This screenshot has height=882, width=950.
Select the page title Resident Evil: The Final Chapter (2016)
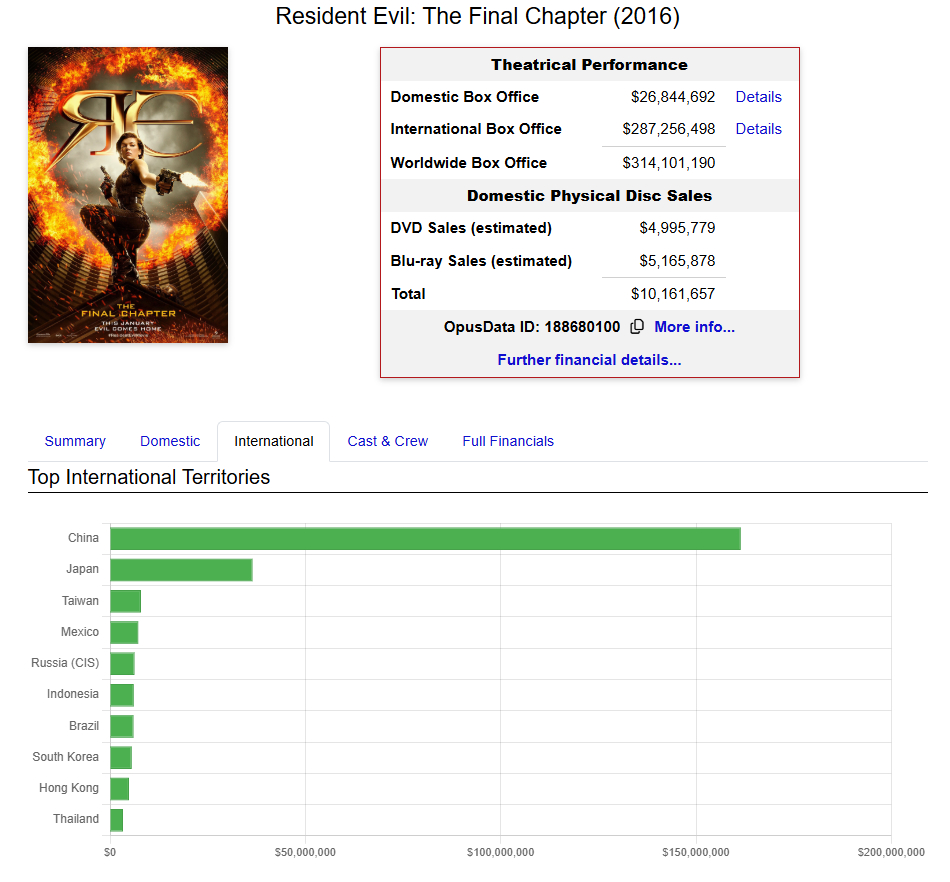tap(477, 16)
